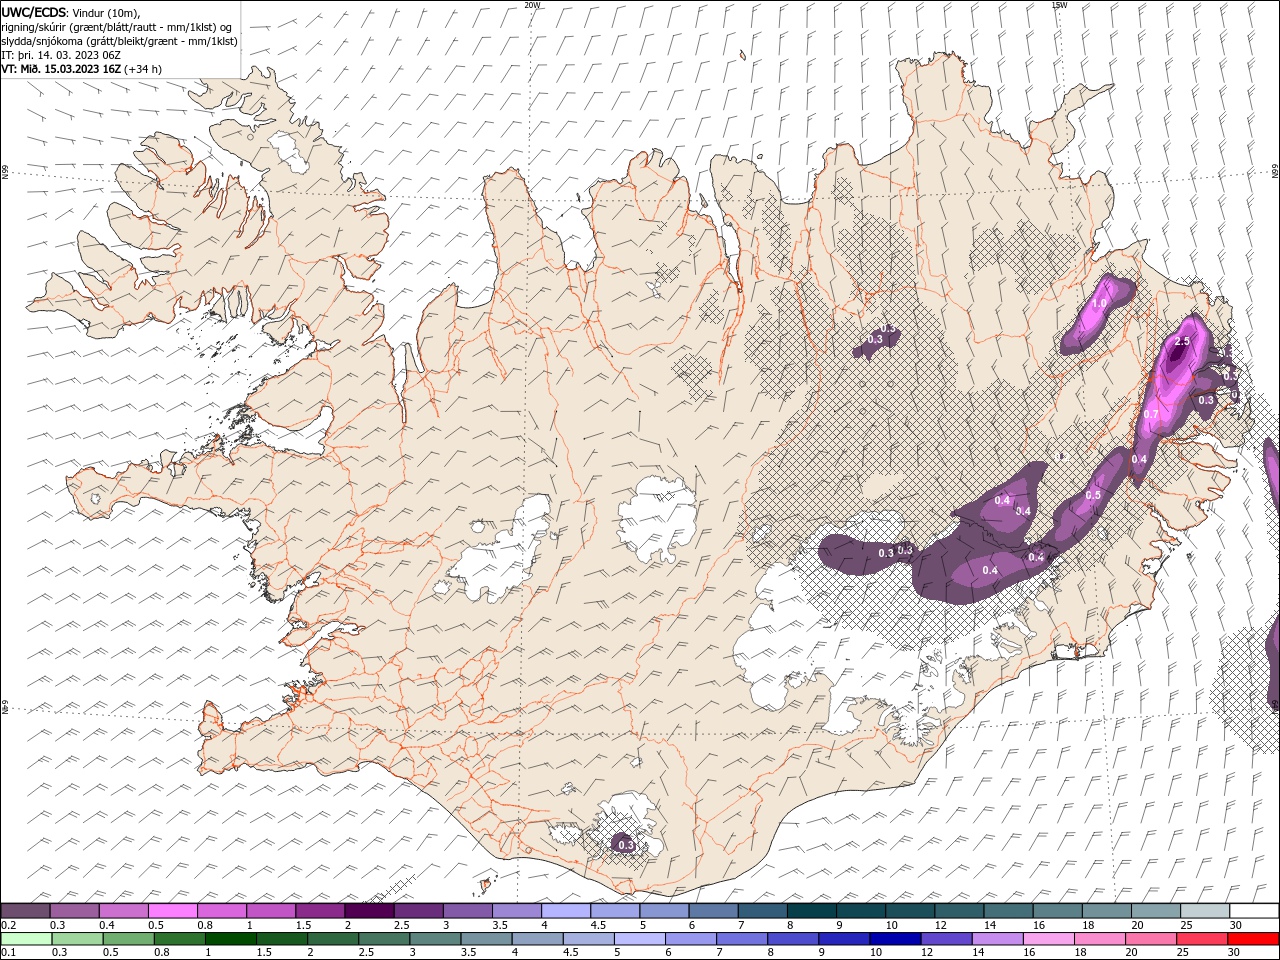
Task: Click the 1.0 snowfall value on the map
Action: coord(1100,304)
